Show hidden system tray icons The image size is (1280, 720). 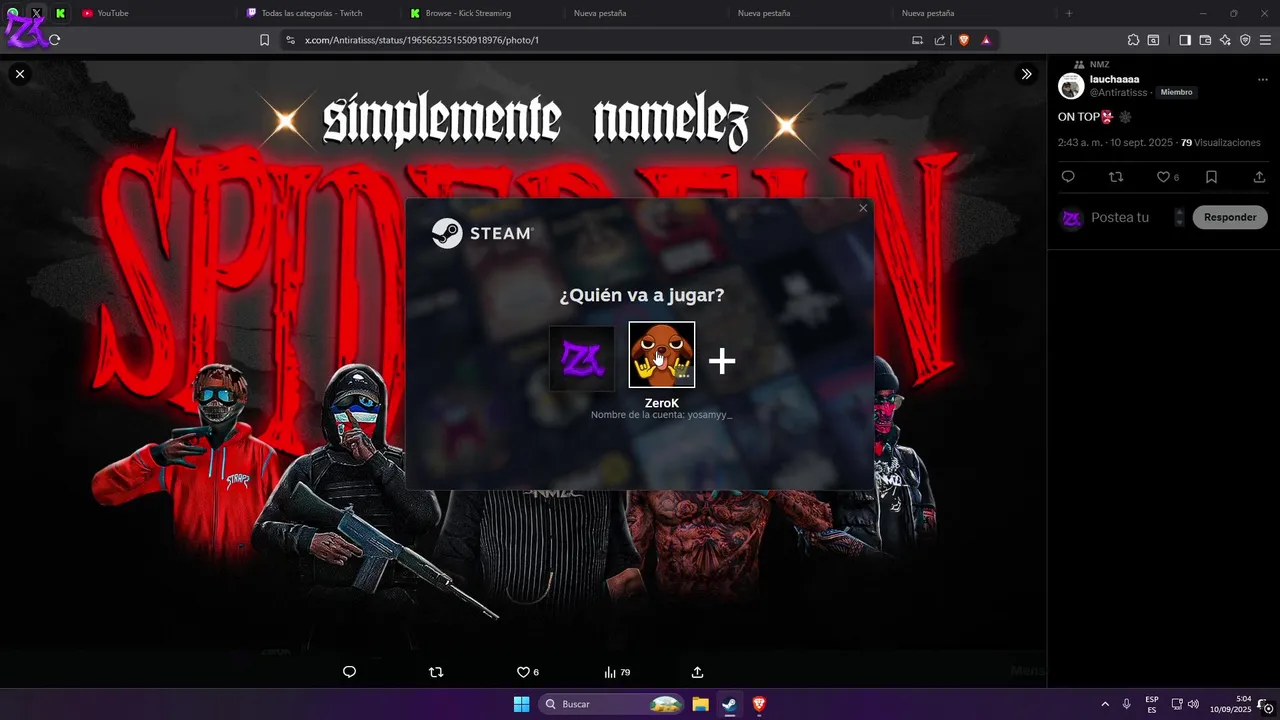(1105, 704)
